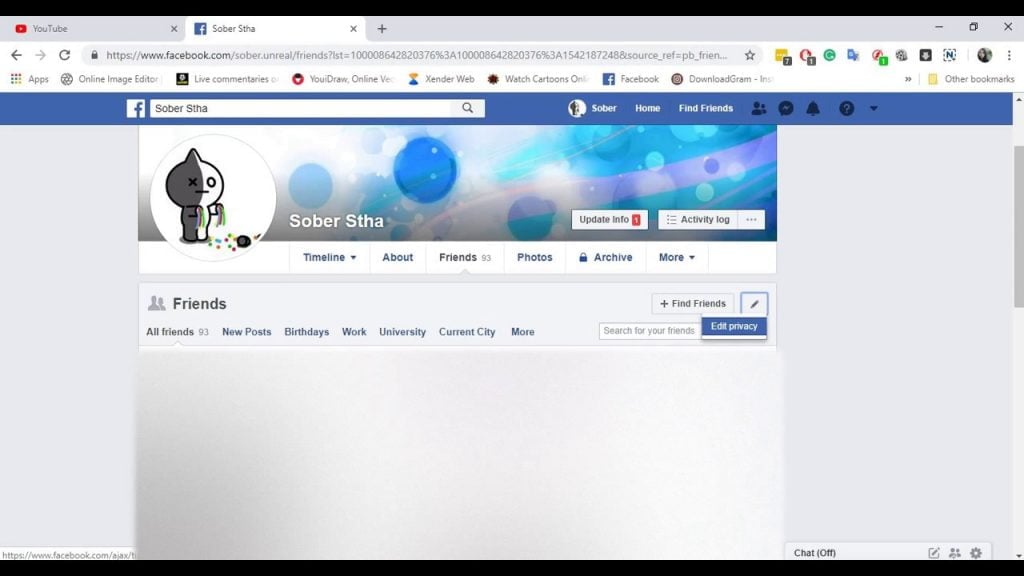The width and height of the screenshot is (1024, 576).
Task: Click the Chrome profile avatar
Action: pyautogui.click(x=984, y=56)
